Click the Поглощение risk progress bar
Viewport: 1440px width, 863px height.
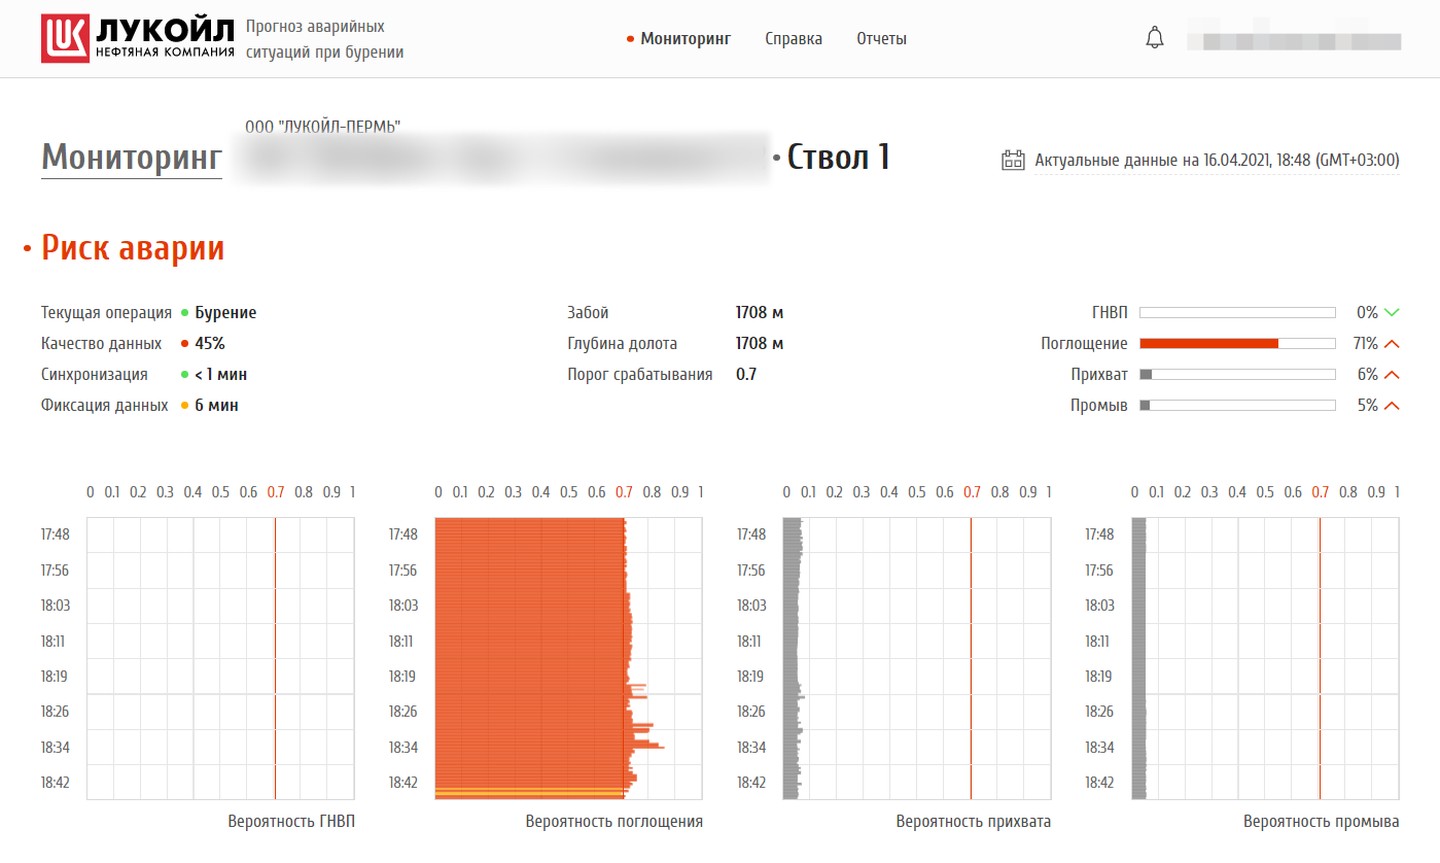click(1237, 344)
